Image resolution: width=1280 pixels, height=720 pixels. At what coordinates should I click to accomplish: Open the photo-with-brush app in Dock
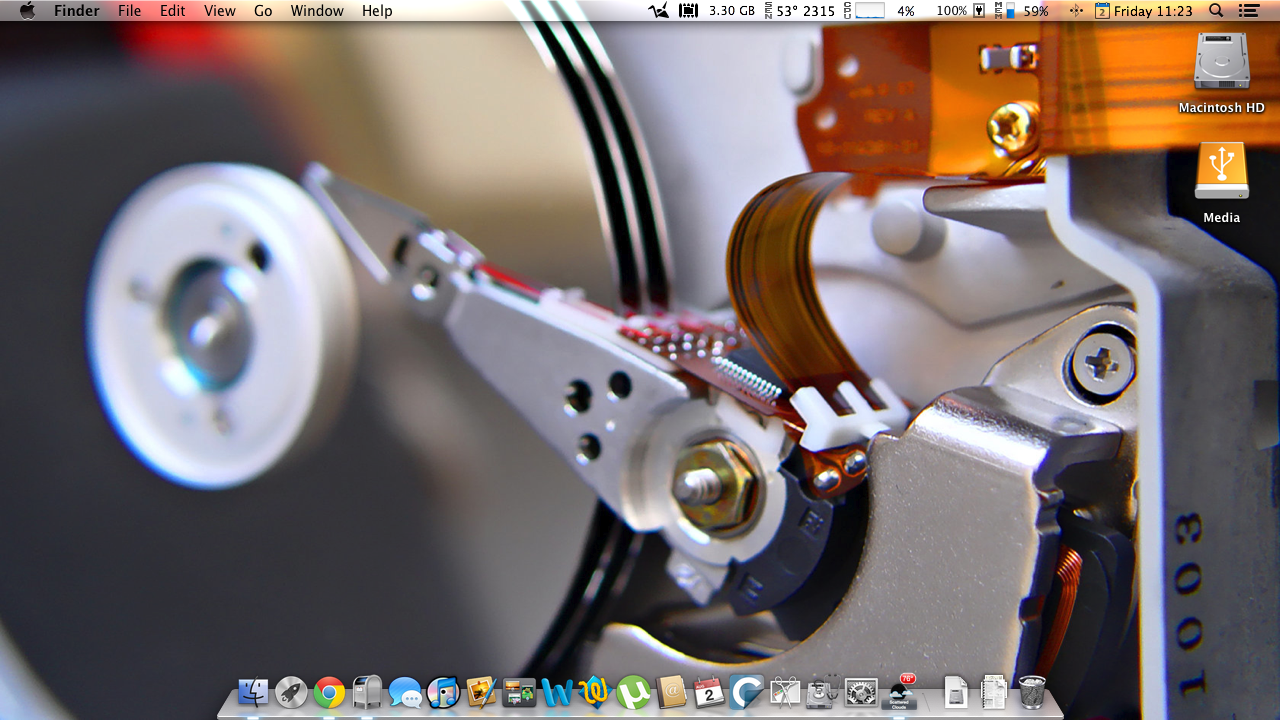click(x=481, y=692)
